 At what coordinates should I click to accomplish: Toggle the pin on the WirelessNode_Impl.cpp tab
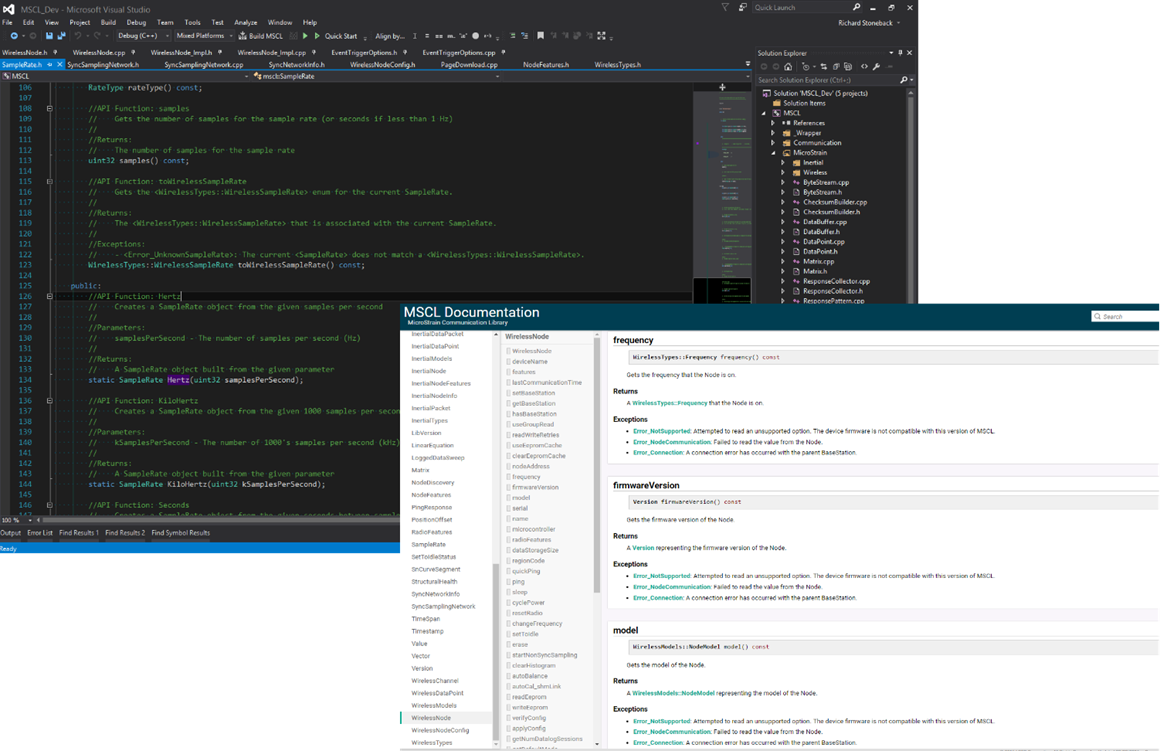[x=314, y=53]
